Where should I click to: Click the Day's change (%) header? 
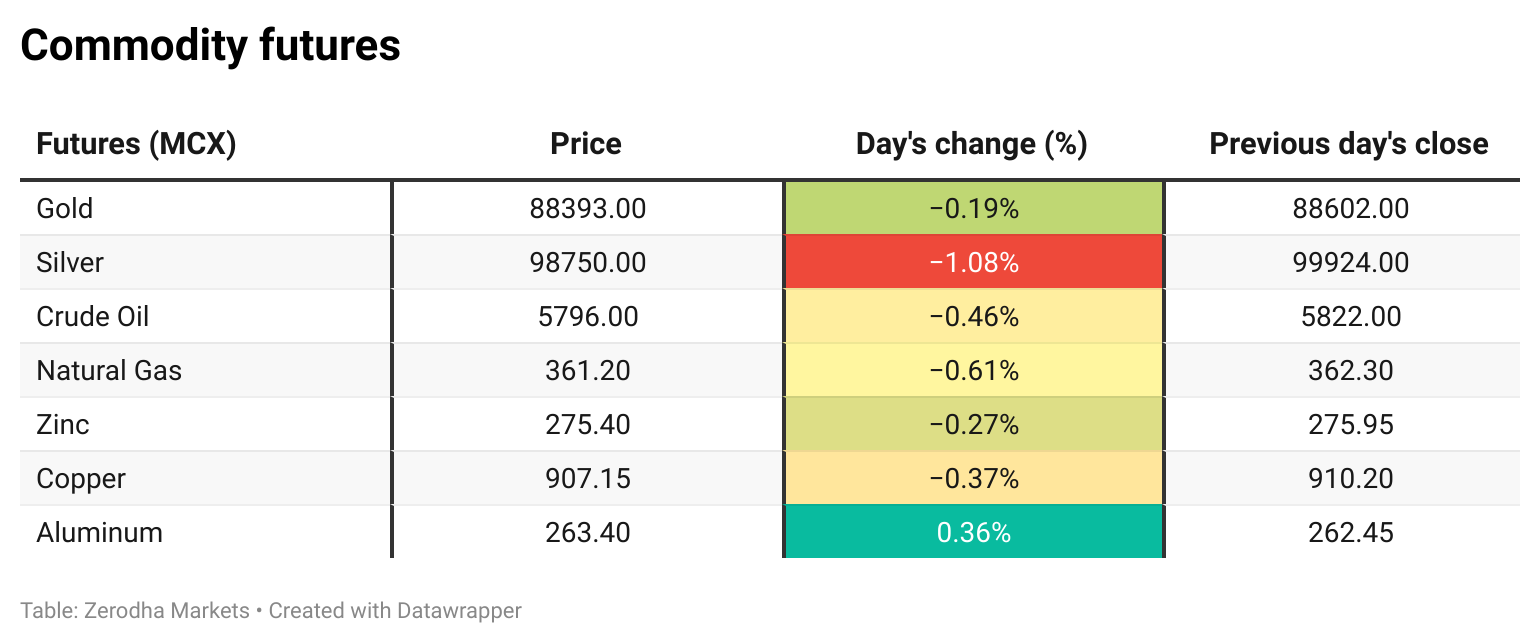[971, 144]
